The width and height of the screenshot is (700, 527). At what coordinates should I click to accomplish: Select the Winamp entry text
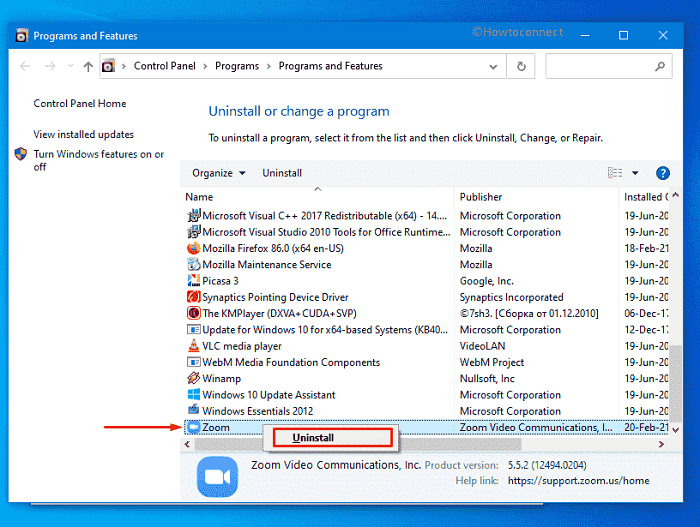point(221,379)
